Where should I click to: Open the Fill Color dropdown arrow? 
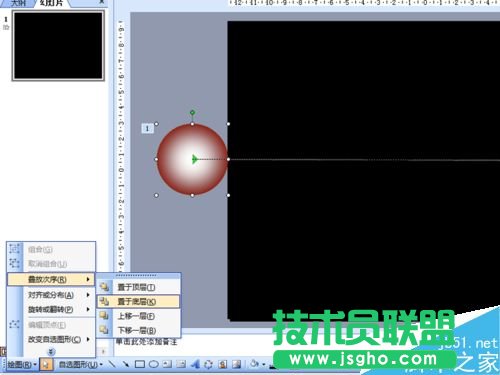click(263, 364)
